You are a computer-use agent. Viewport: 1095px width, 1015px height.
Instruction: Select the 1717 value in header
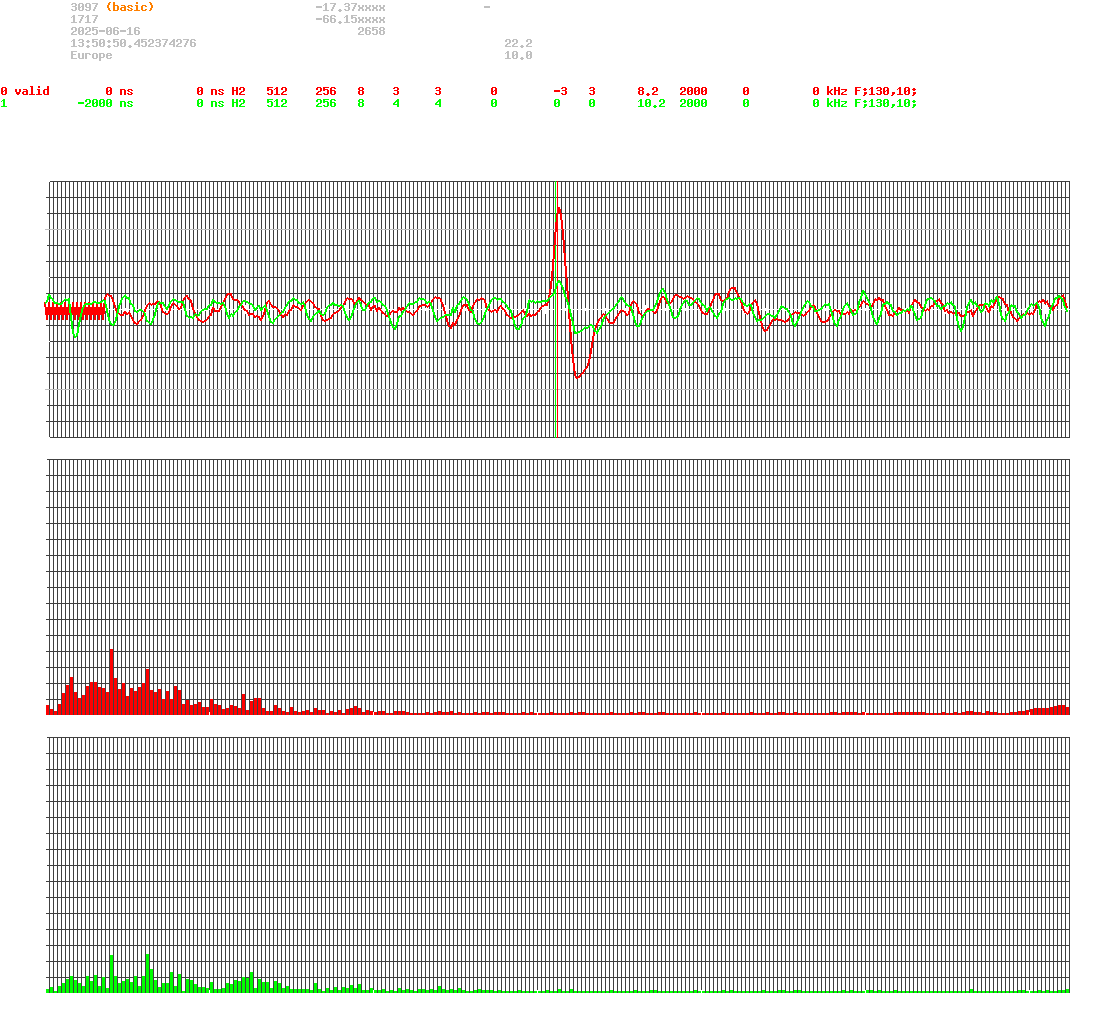[x=84, y=20]
